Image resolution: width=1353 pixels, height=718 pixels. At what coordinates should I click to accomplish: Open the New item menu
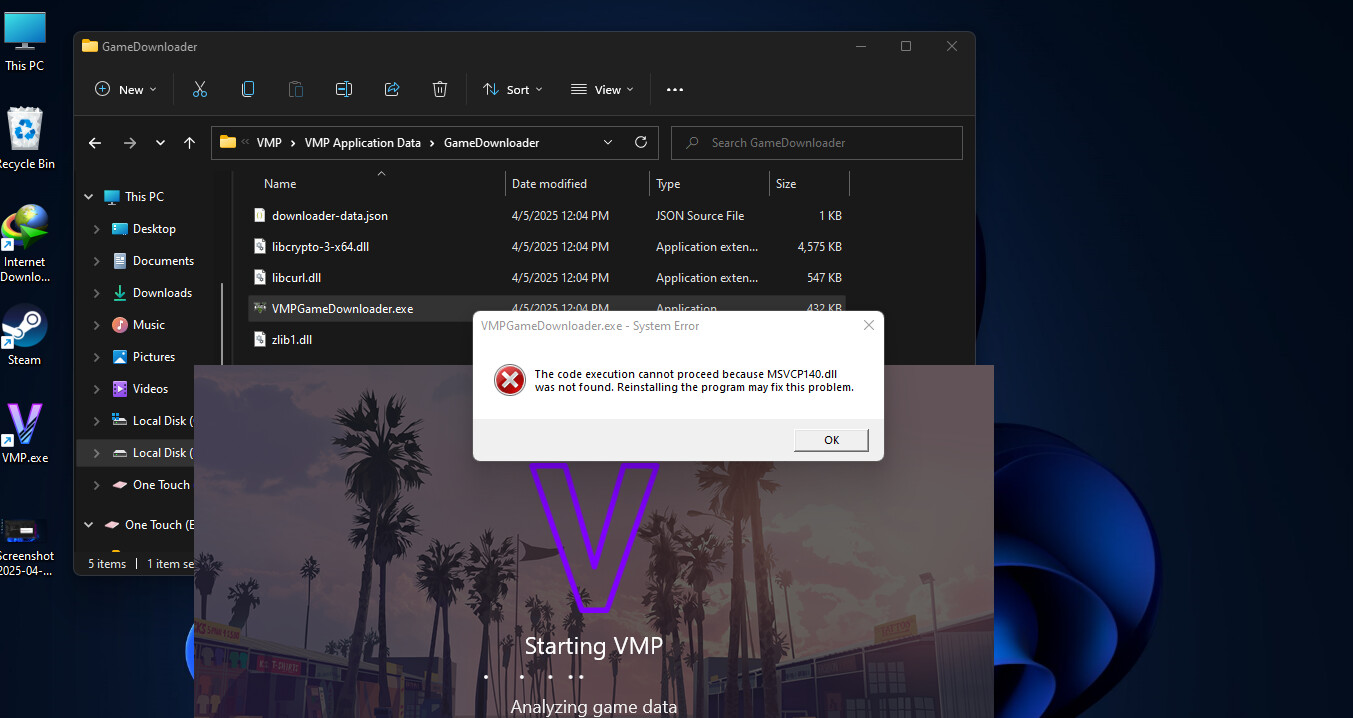[x=126, y=89]
